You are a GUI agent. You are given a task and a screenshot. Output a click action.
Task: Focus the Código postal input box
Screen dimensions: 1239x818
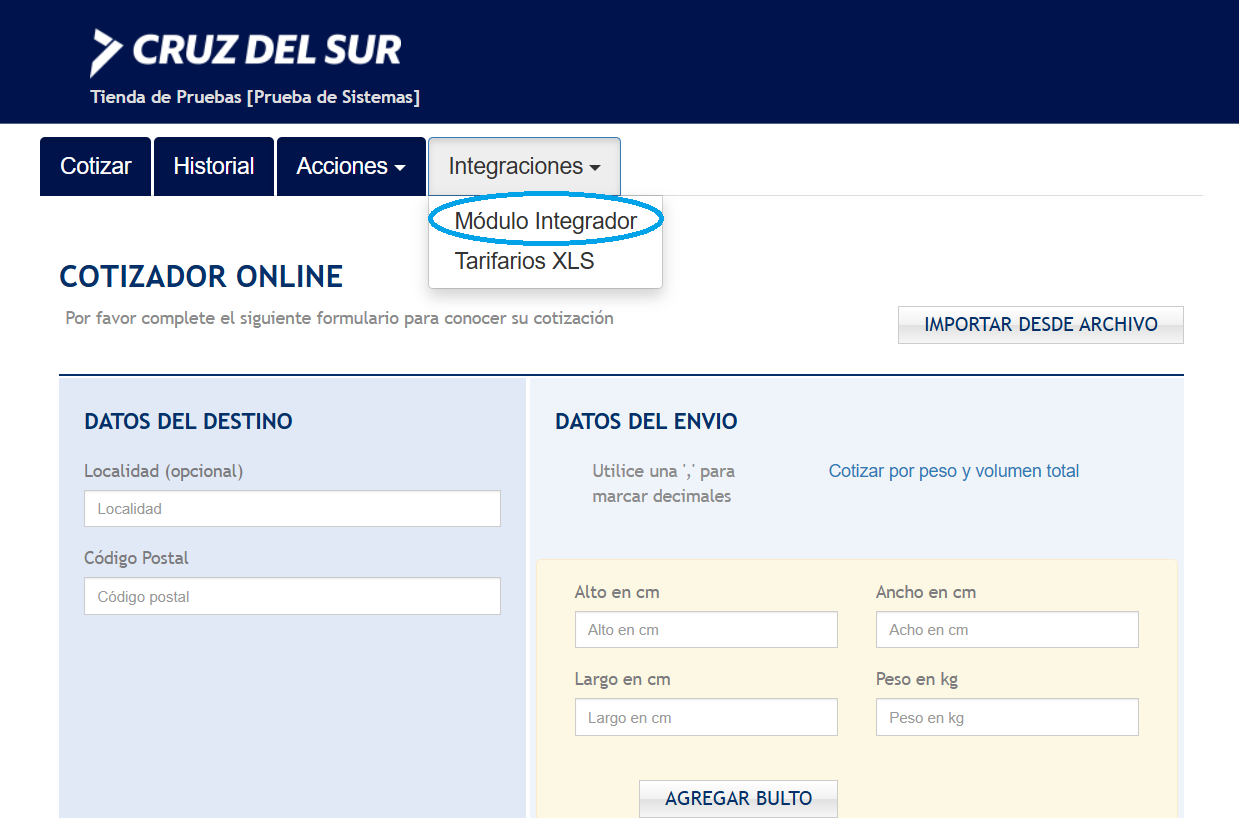[292, 596]
